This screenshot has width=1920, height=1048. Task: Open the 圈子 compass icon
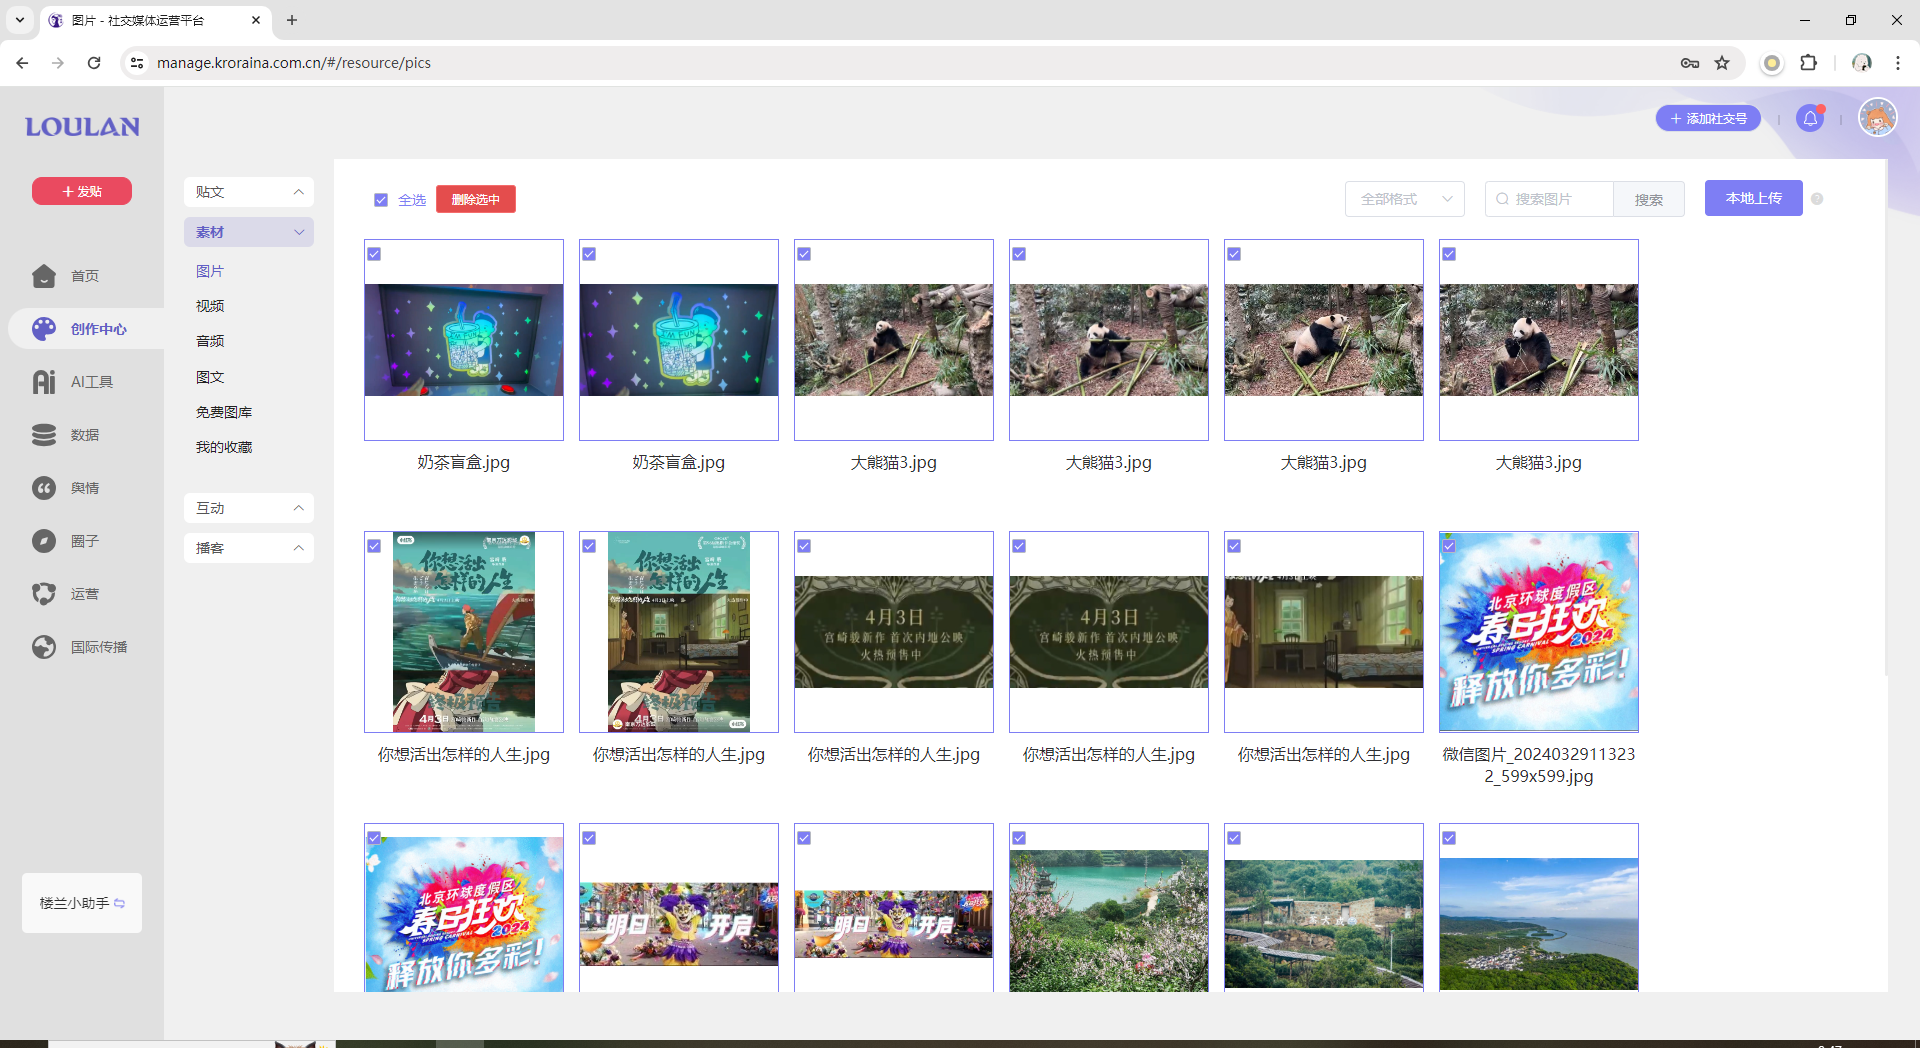(44, 541)
